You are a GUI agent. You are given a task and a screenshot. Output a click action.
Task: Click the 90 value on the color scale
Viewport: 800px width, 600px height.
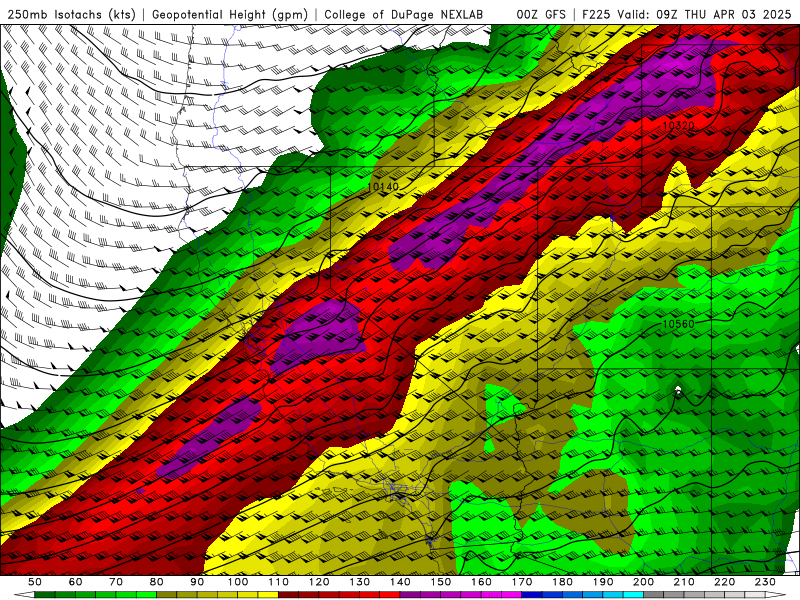tap(197, 582)
